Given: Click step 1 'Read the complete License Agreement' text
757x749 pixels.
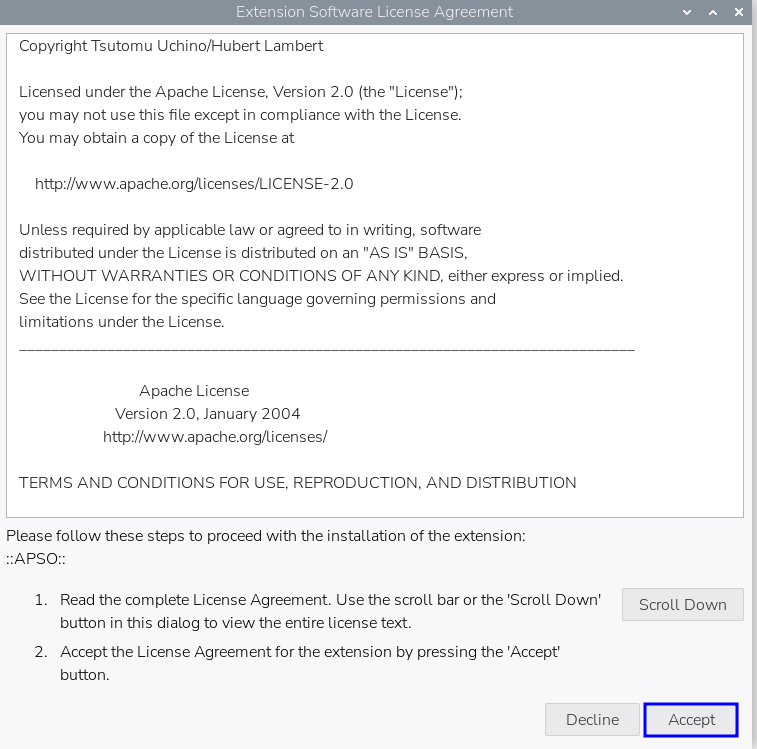Looking at the screenshot, I should [330, 611].
